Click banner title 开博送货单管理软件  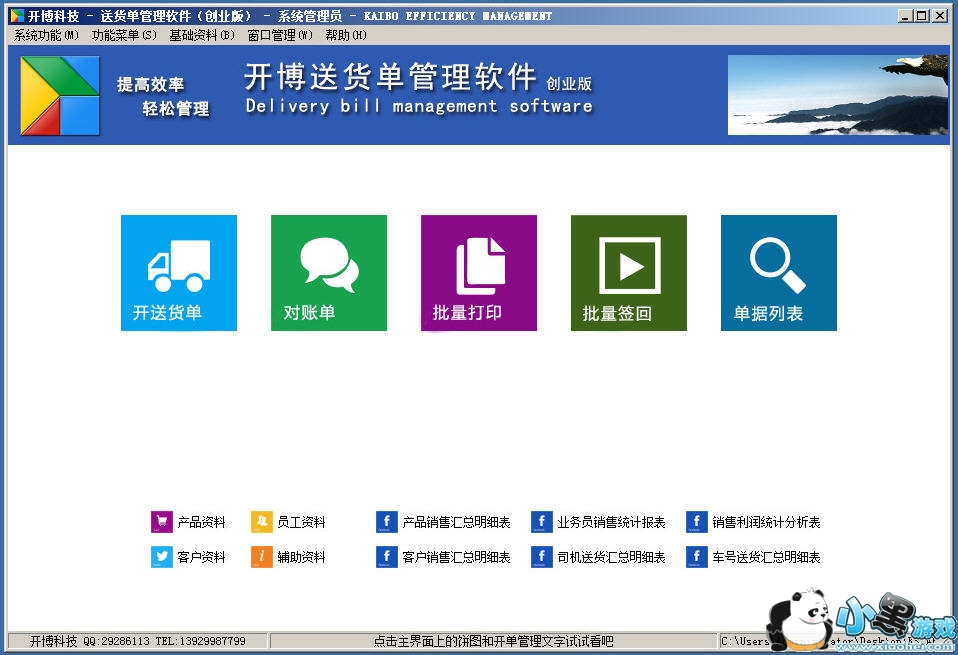(x=390, y=77)
